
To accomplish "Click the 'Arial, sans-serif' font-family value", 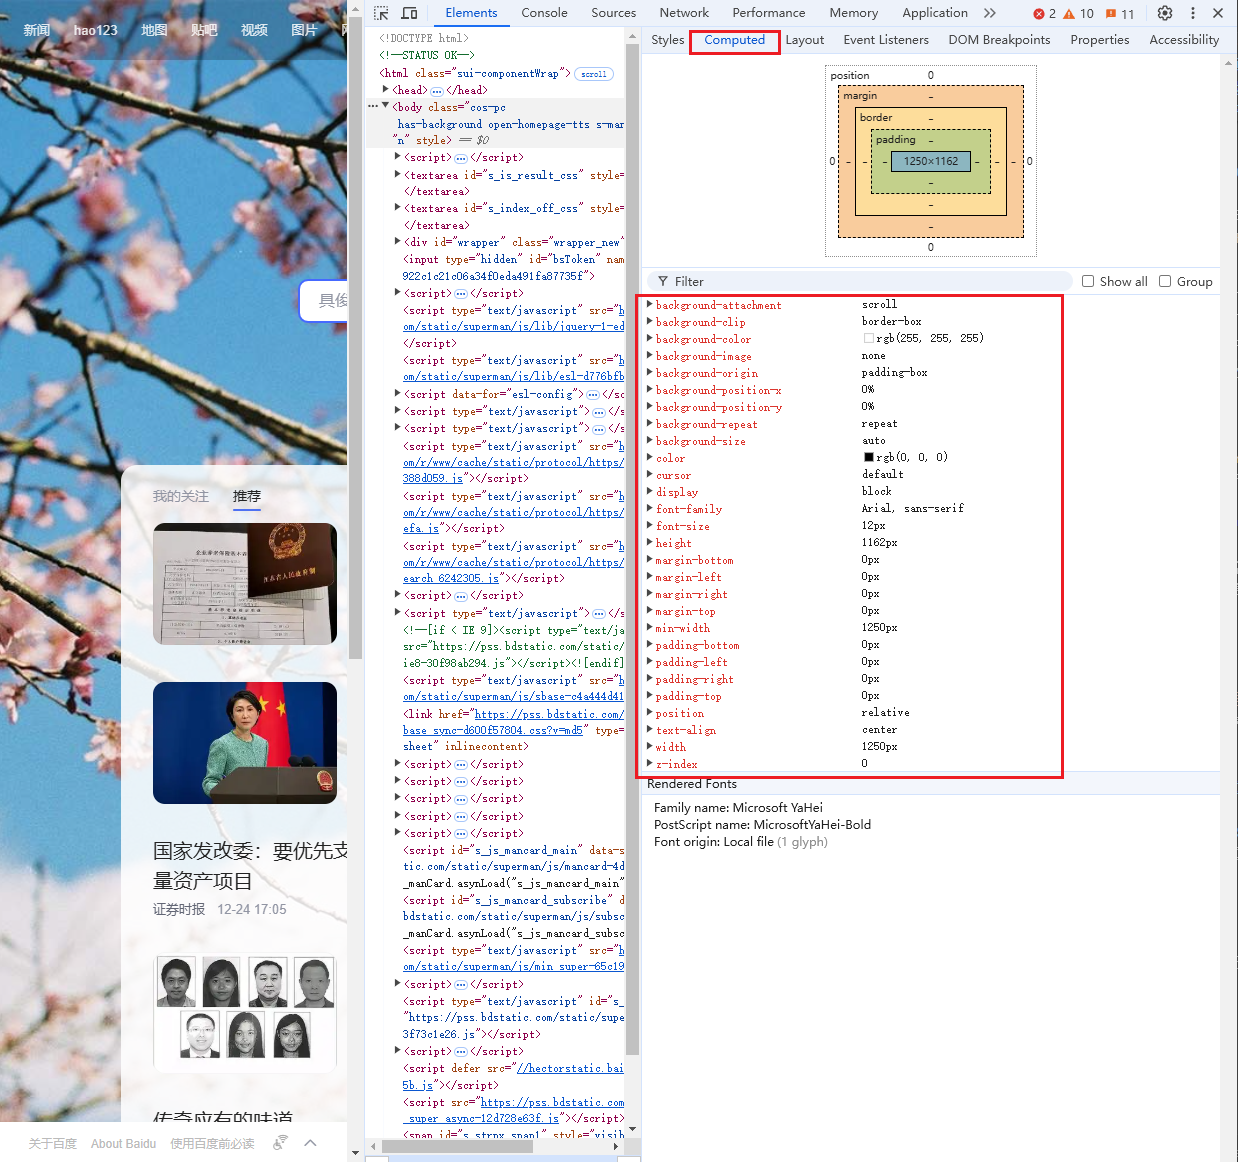I will (913, 508).
